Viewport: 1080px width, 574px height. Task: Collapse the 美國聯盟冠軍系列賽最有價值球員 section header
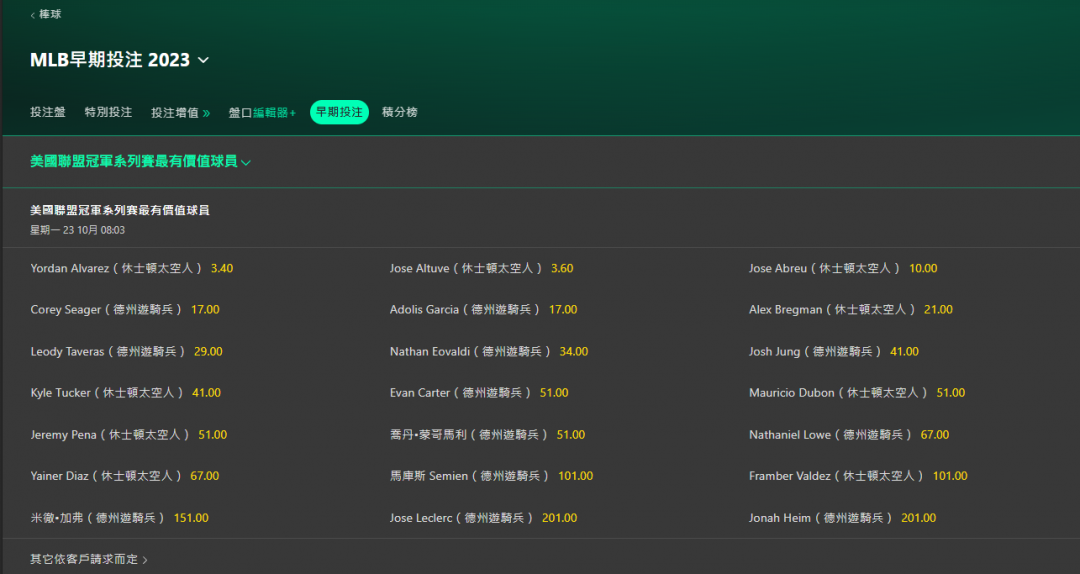click(x=140, y=161)
